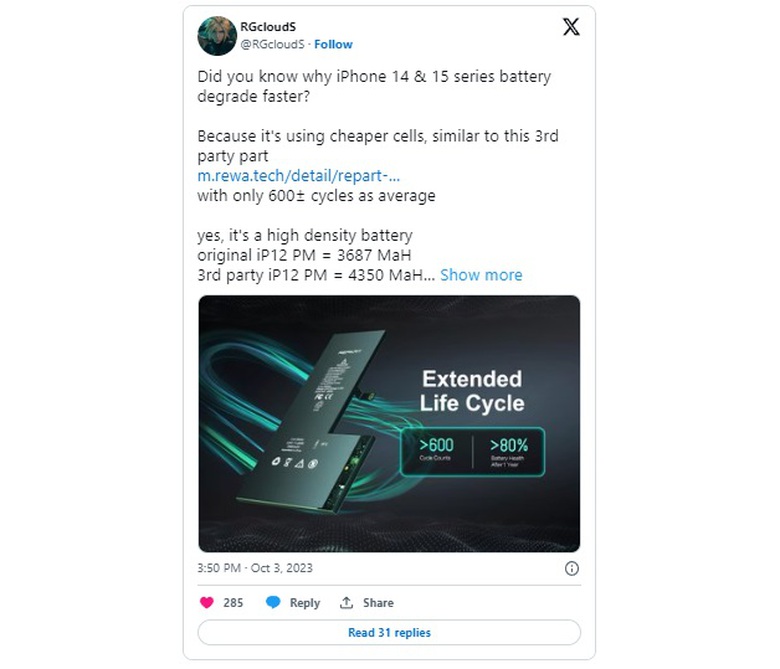Click the share upload arrow icon
Image resolution: width=780 pixels, height=669 pixels.
pyautogui.click(x=346, y=602)
